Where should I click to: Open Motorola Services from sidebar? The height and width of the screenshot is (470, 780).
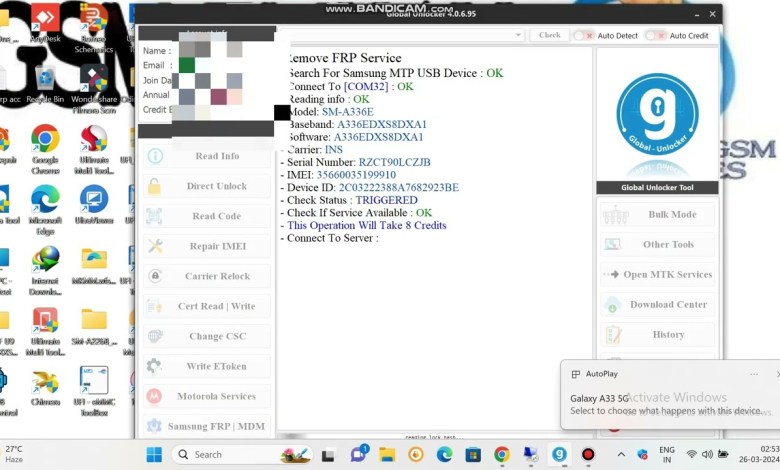point(206,396)
